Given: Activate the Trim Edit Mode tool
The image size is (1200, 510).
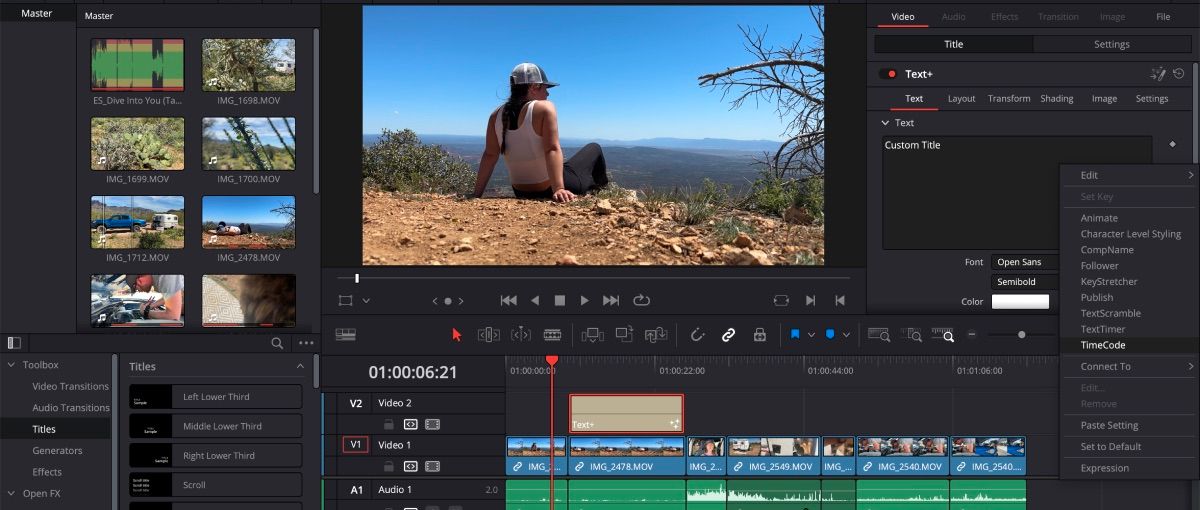Looking at the screenshot, I should pyautogui.click(x=488, y=335).
